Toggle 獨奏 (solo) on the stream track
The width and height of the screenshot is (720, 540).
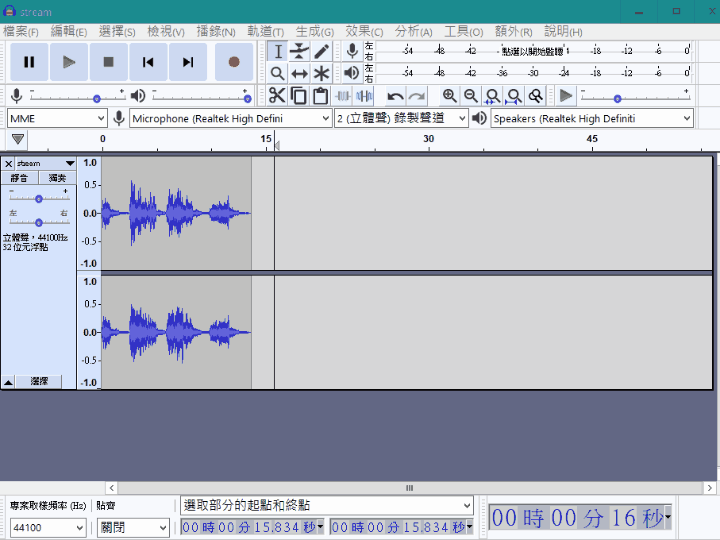click(x=57, y=177)
